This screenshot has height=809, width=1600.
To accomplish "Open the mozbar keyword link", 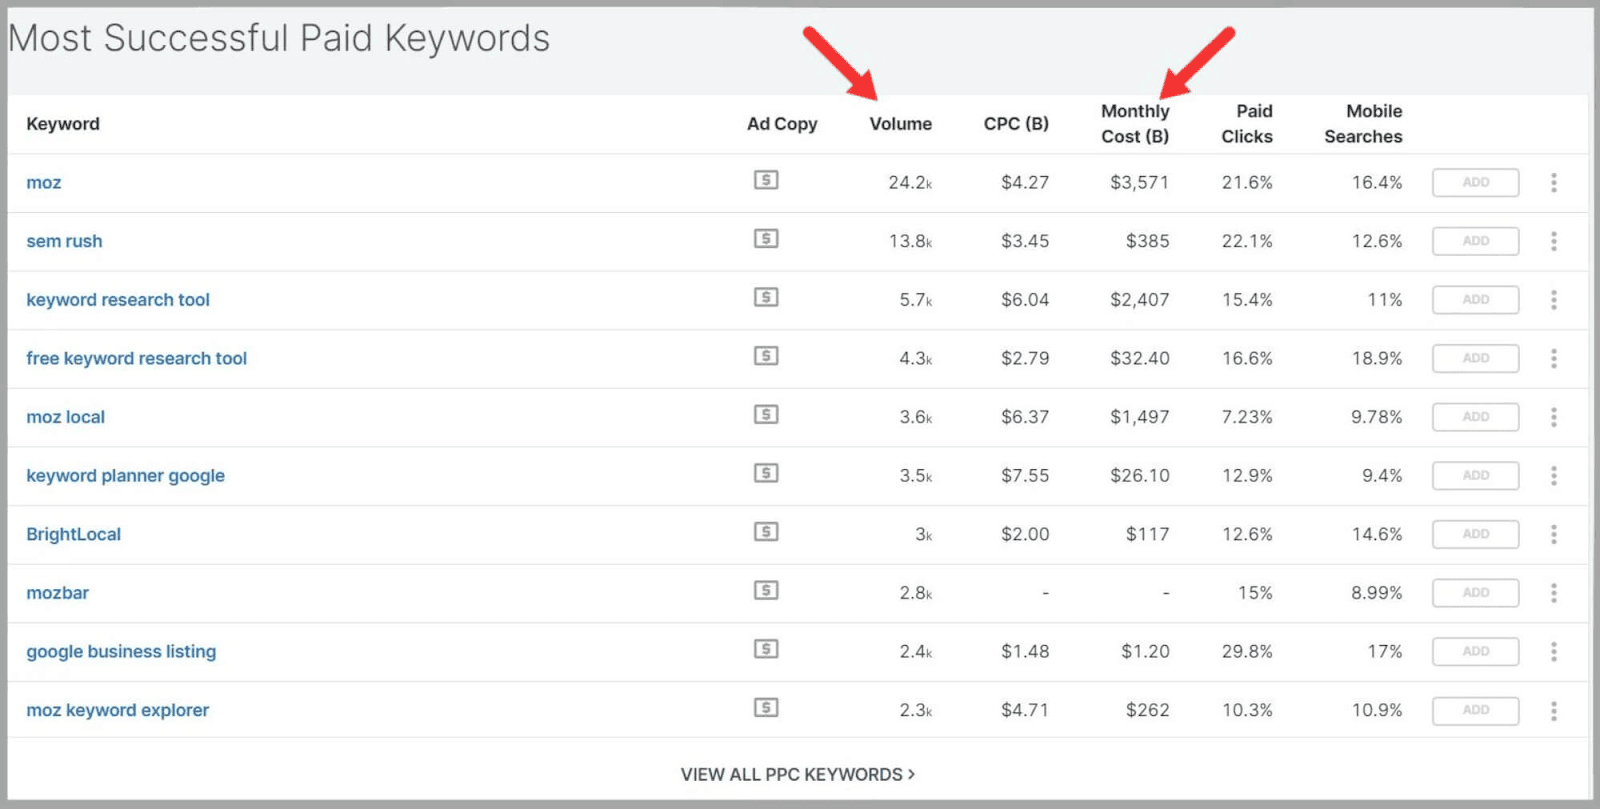I will [x=57, y=593].
